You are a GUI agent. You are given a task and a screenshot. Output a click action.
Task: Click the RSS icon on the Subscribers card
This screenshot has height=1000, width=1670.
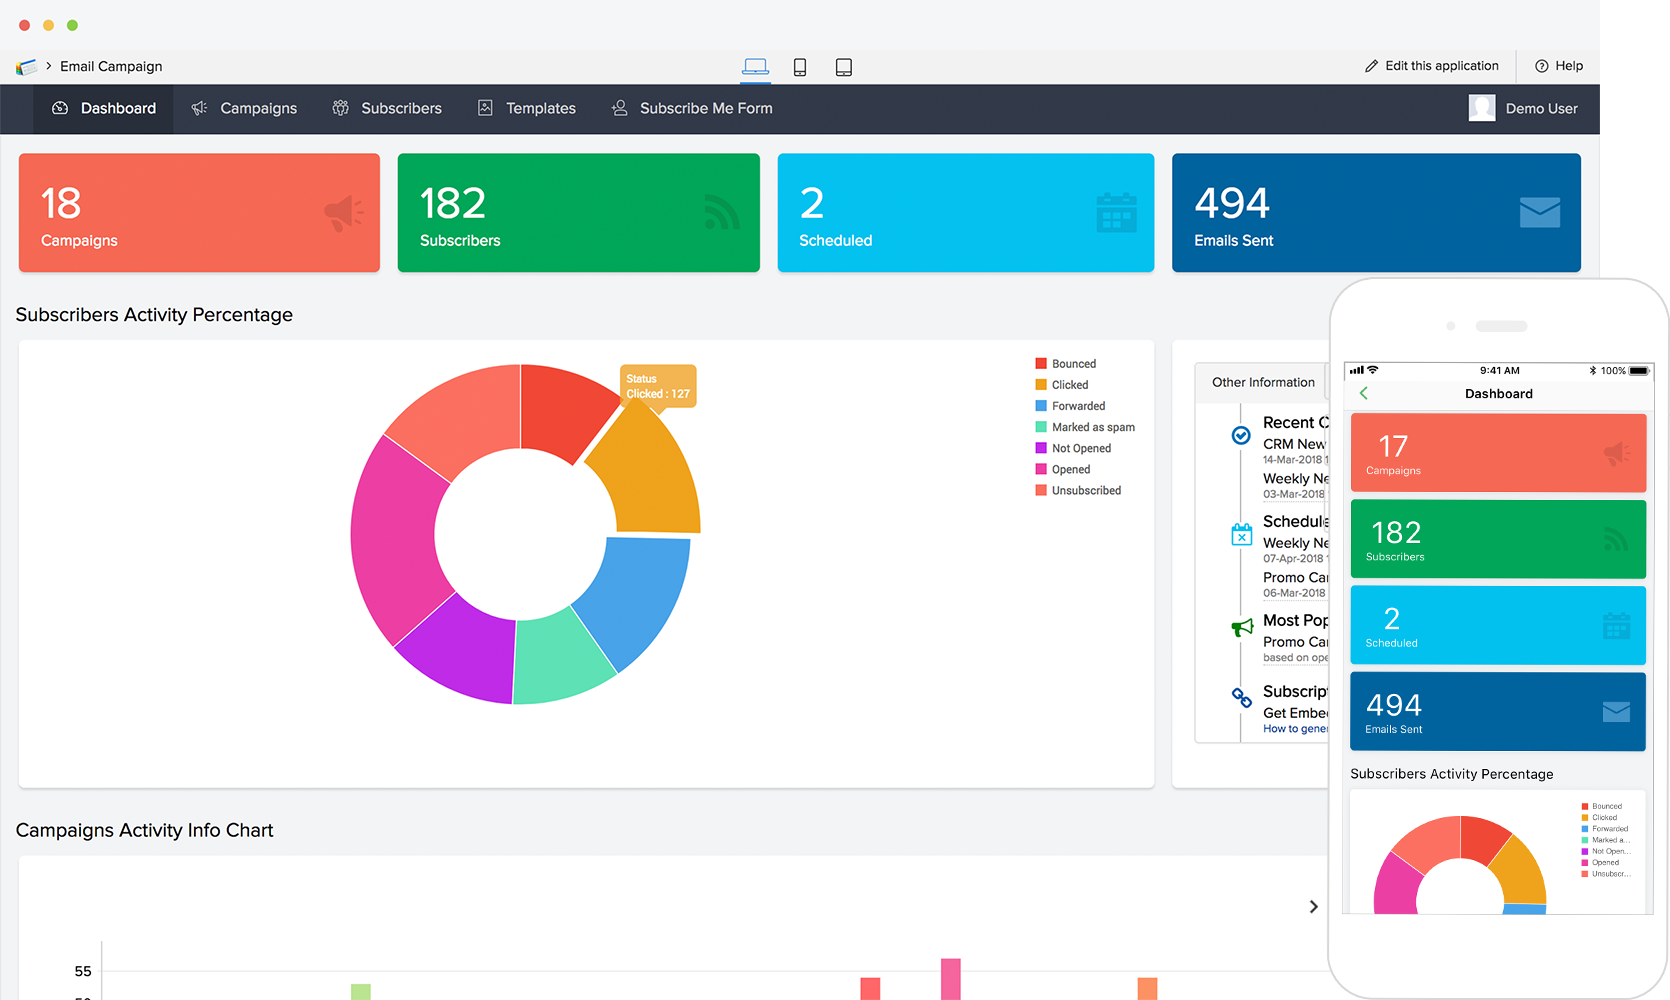(722, 211)
